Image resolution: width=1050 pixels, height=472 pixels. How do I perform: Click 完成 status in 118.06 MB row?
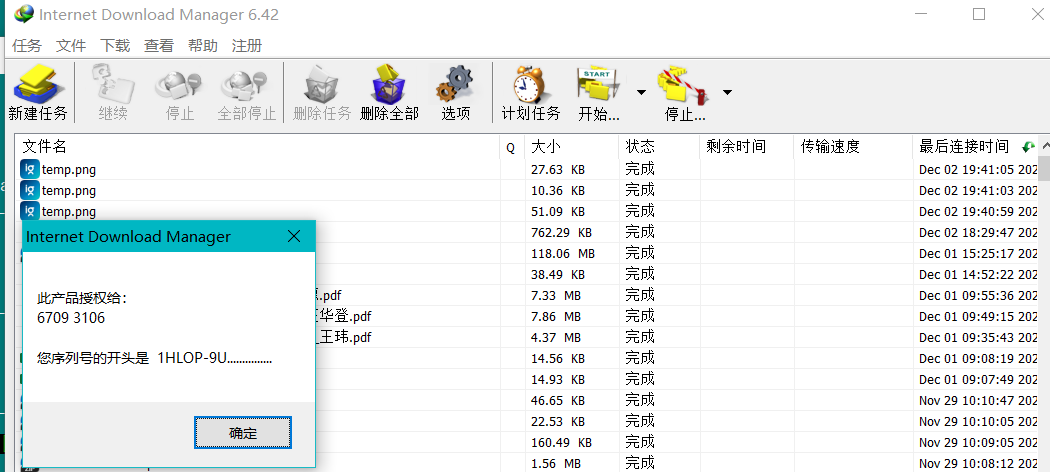(640, 253)
